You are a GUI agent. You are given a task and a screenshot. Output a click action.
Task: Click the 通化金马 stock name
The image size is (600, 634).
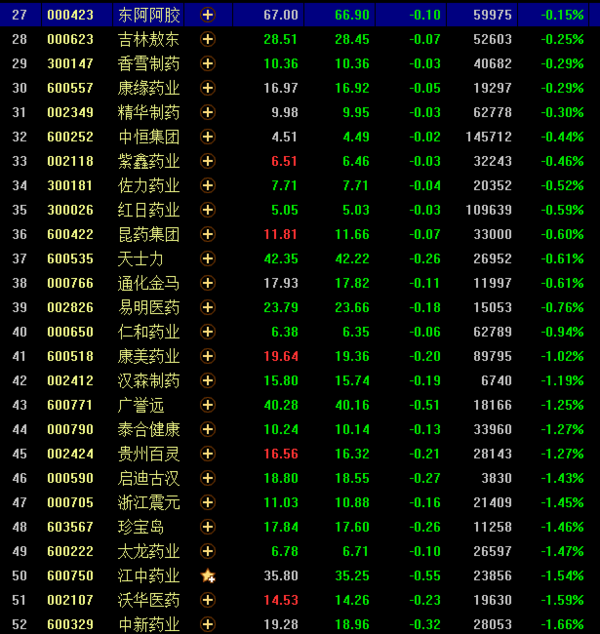(x=148, y=283)
